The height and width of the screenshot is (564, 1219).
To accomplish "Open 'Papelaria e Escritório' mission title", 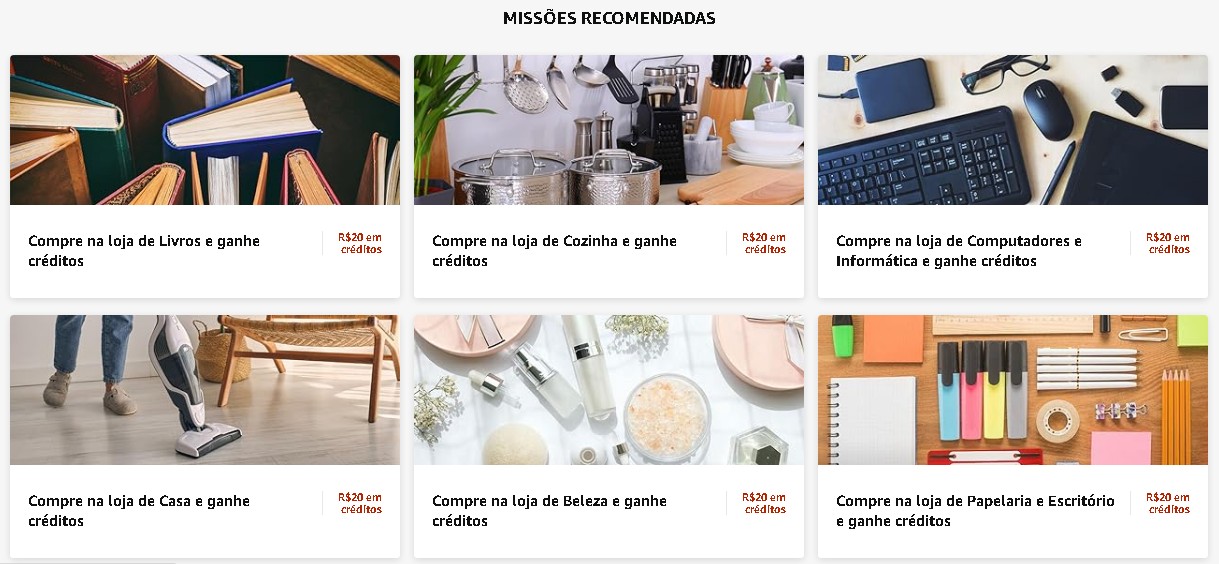I will tap(975, 511).
